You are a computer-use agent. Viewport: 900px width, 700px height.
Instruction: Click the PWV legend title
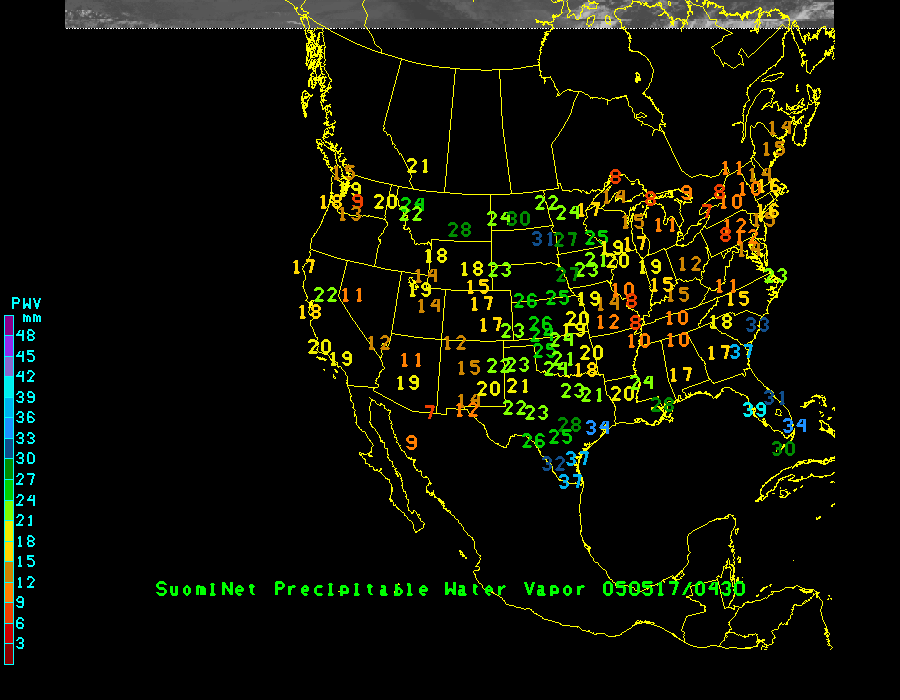(26, 303)
